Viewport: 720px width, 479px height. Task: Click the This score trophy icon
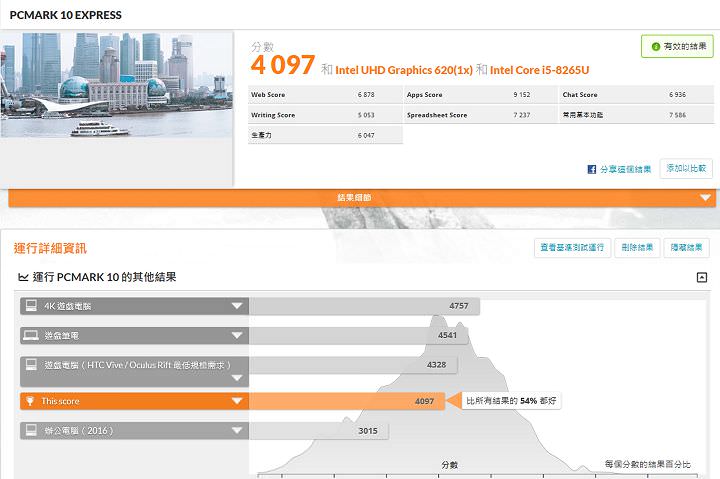tap(30, 401)
